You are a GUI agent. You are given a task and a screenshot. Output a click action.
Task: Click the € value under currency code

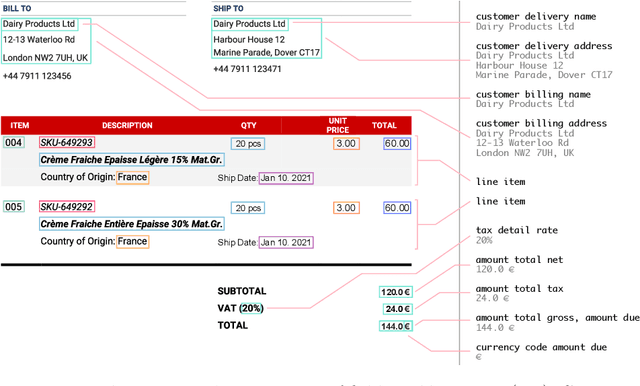pos(478,357)
